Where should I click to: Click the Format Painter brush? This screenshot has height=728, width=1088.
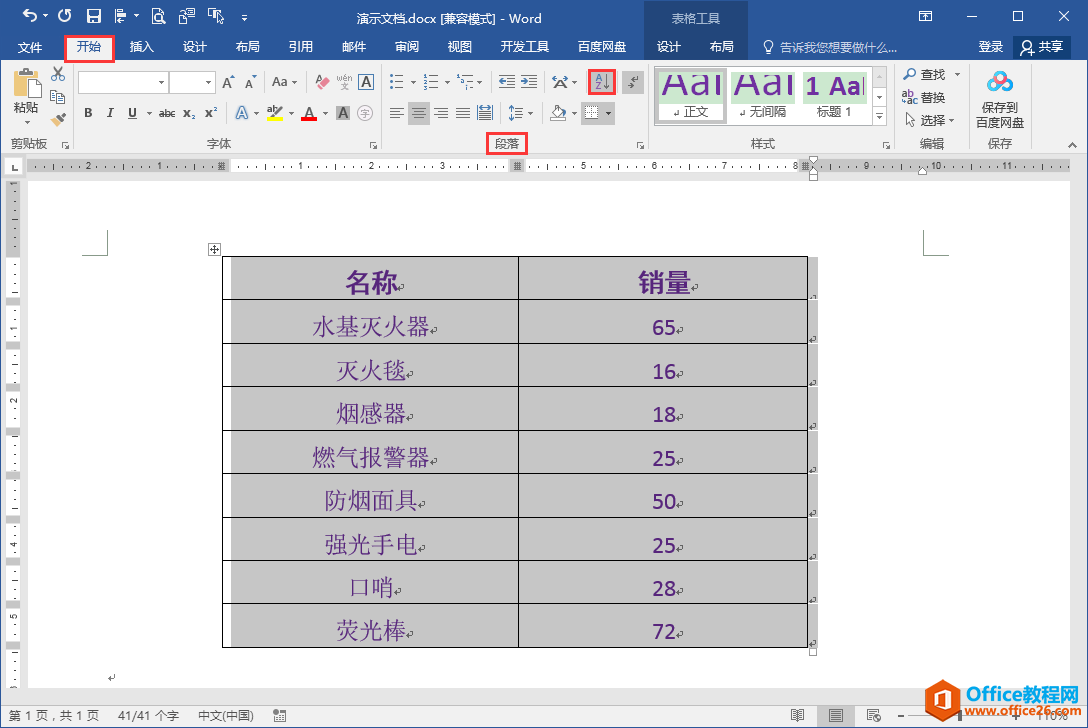(58, 120)
